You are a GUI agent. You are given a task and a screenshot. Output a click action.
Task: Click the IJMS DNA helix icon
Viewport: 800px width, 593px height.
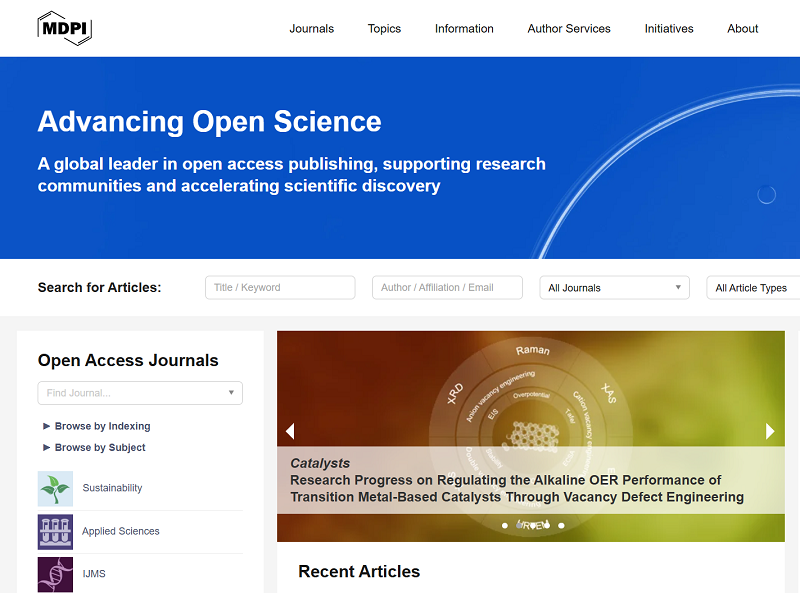55,575
